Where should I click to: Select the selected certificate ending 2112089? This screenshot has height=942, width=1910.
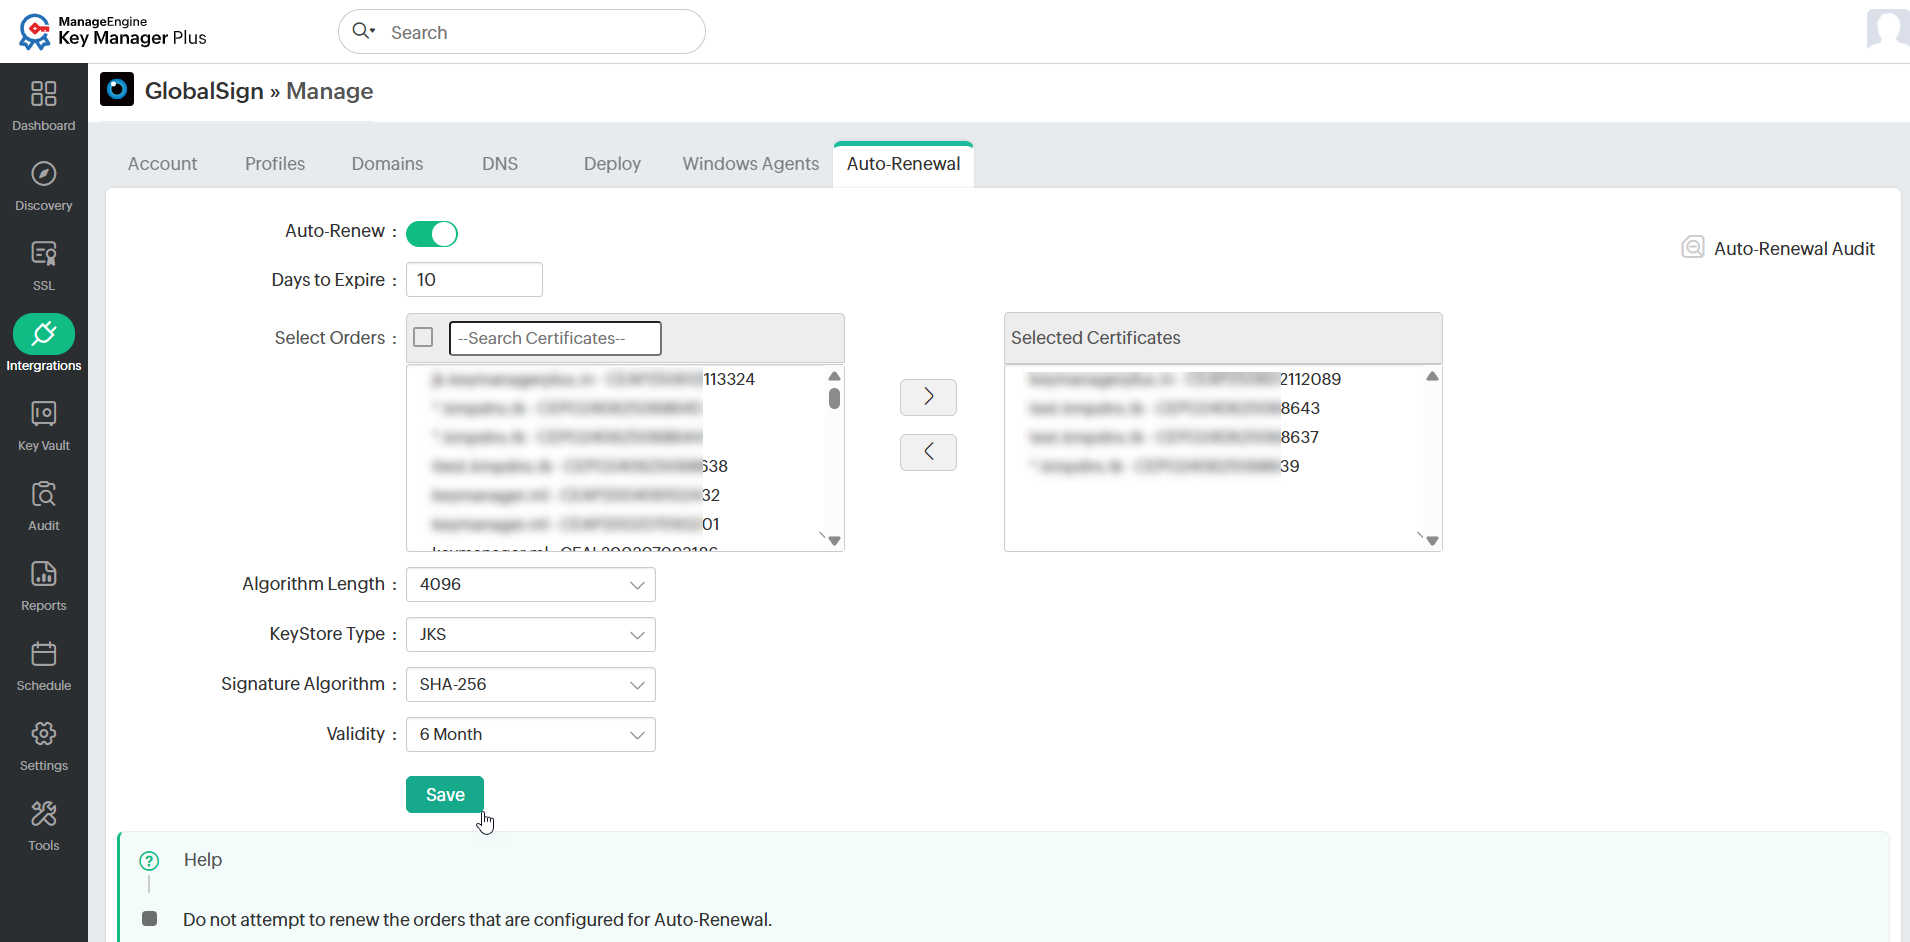pyautogui.click(x=1184, y=379)
